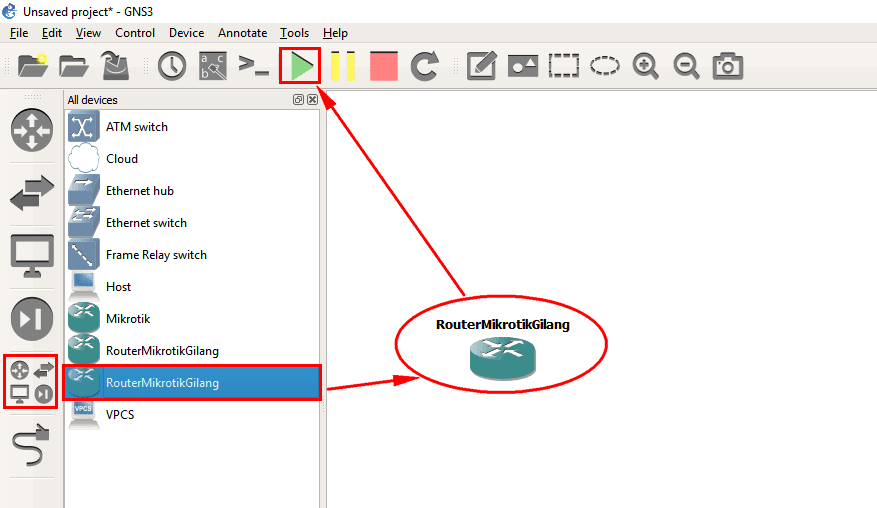
Task: Select Mikrotik in device list
Action: pyautogui.click(x=193, y=318)
